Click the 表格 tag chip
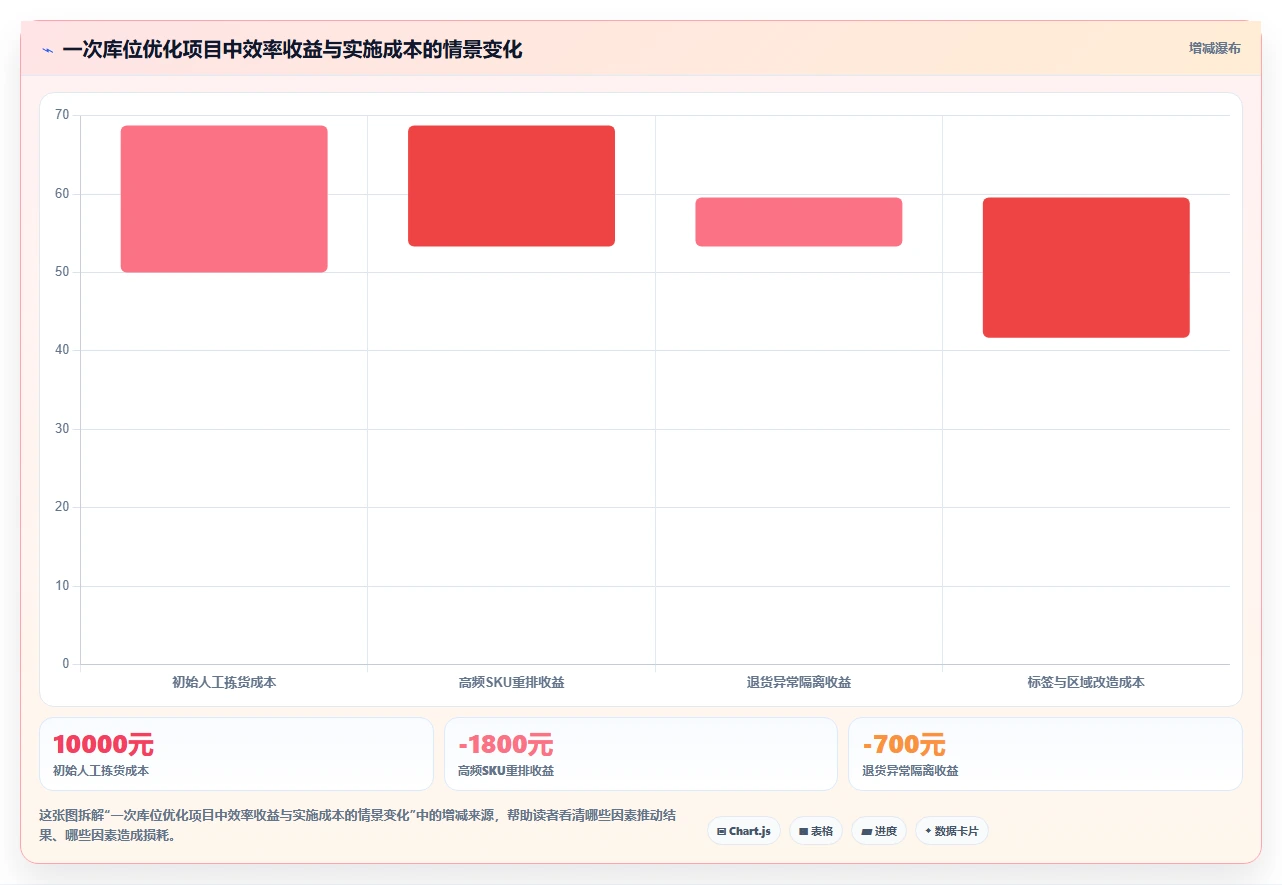The image size is (1282, 885). coord(816,831)
